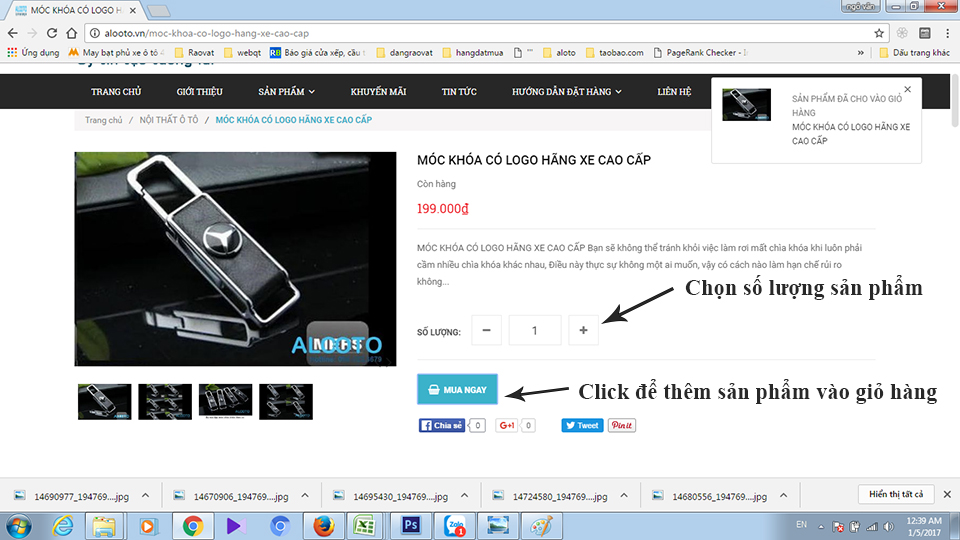Open the TIN TỨC menu item

[x=459, y=92]
